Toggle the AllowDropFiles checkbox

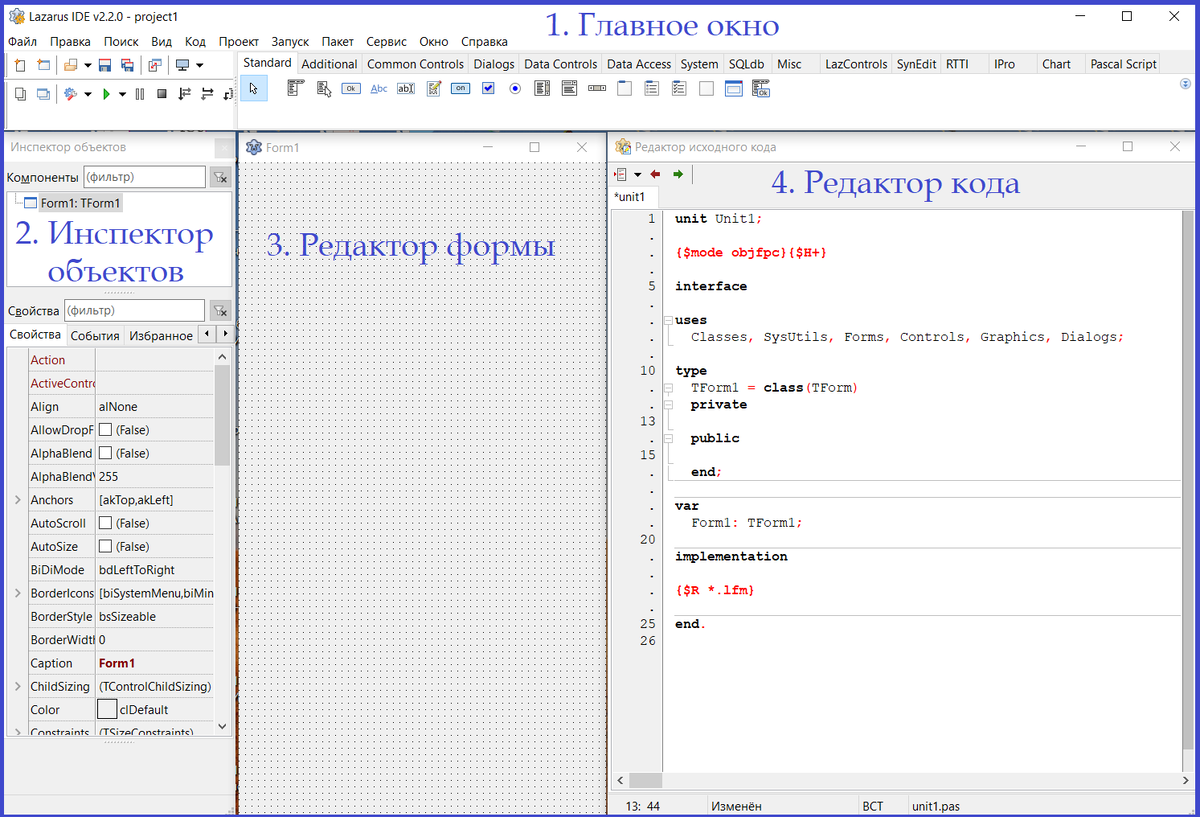click(105, 430)
